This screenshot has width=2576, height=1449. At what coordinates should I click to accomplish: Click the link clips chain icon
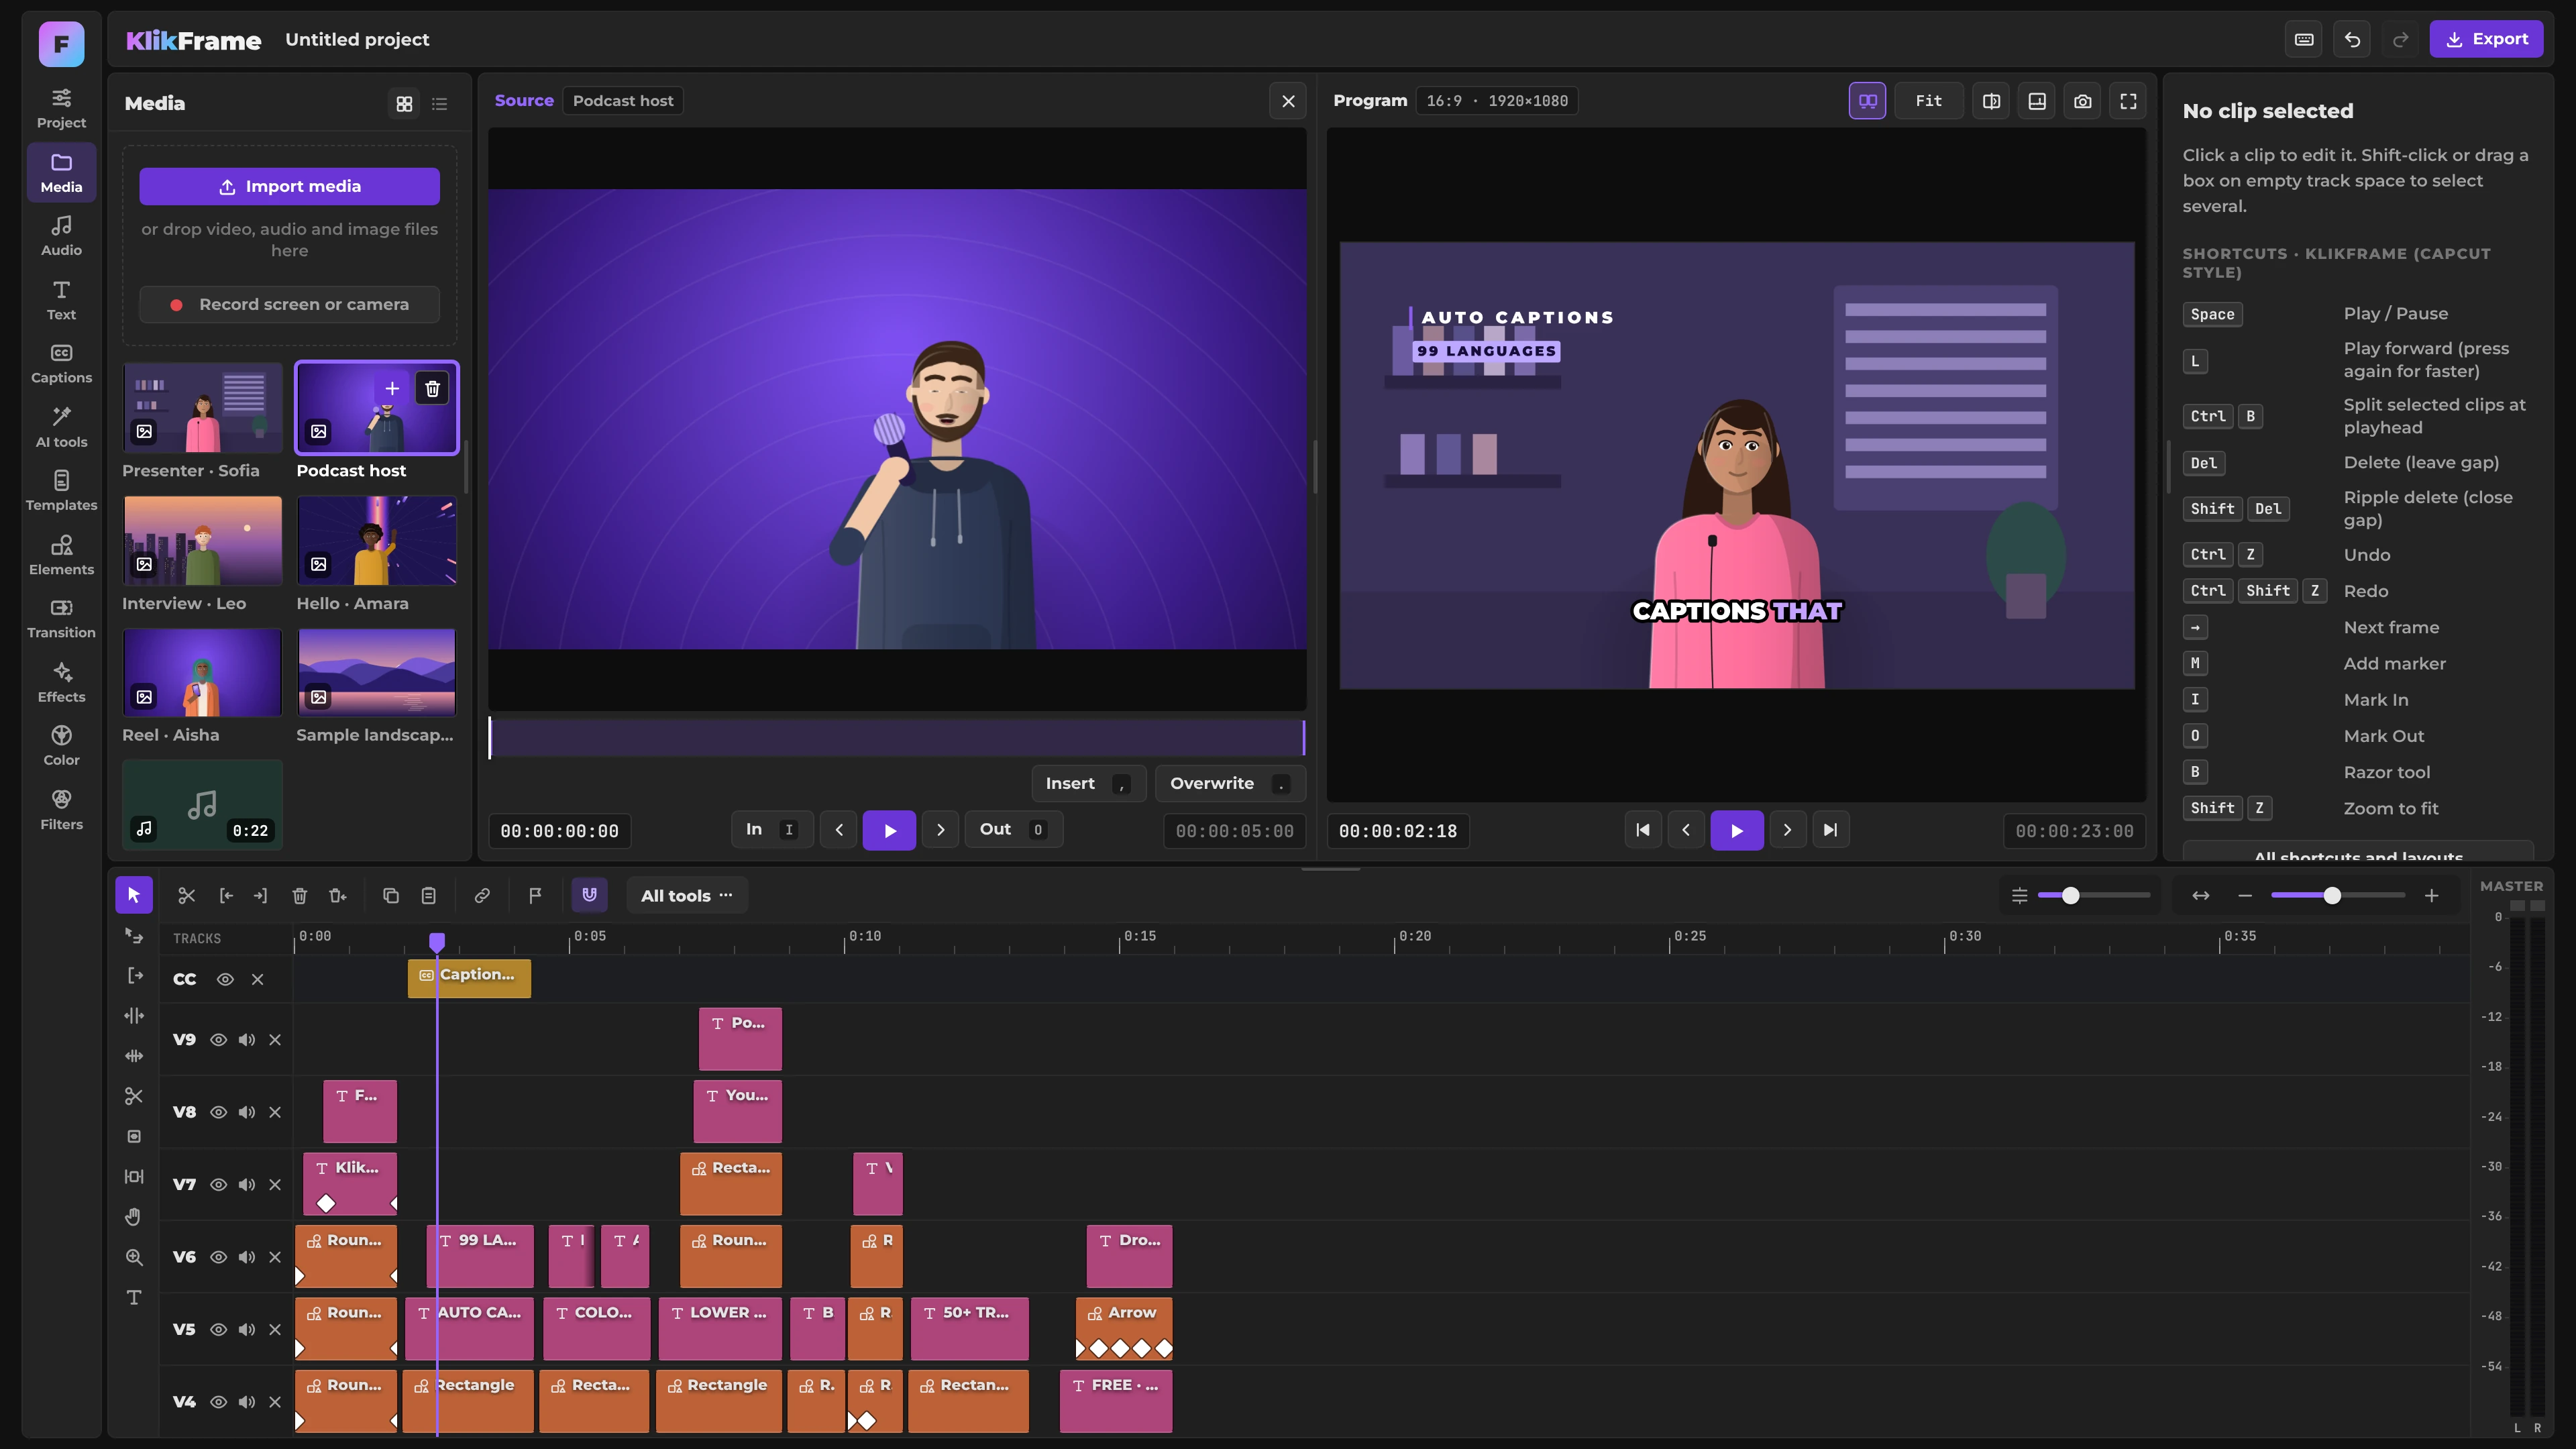482,895
